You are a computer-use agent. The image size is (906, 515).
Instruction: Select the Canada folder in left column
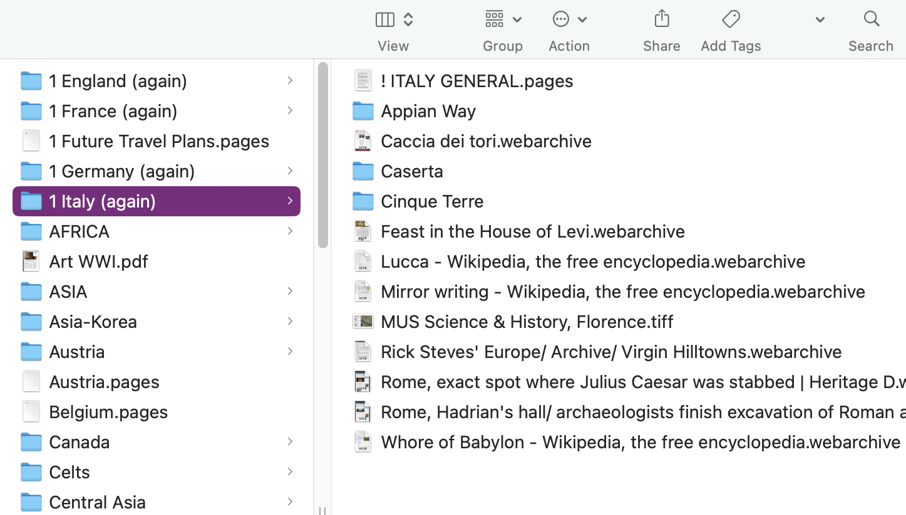(79, 442)
